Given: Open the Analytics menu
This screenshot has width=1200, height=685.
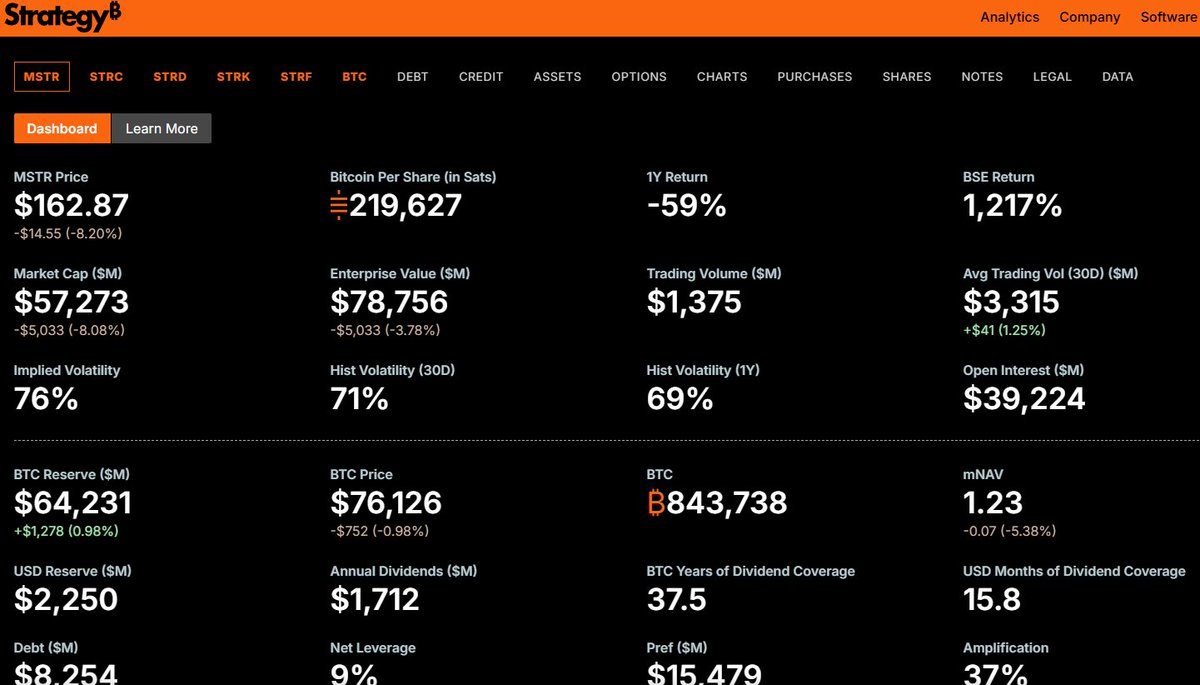Looking at the screenshot, I should coord(1009,17).
